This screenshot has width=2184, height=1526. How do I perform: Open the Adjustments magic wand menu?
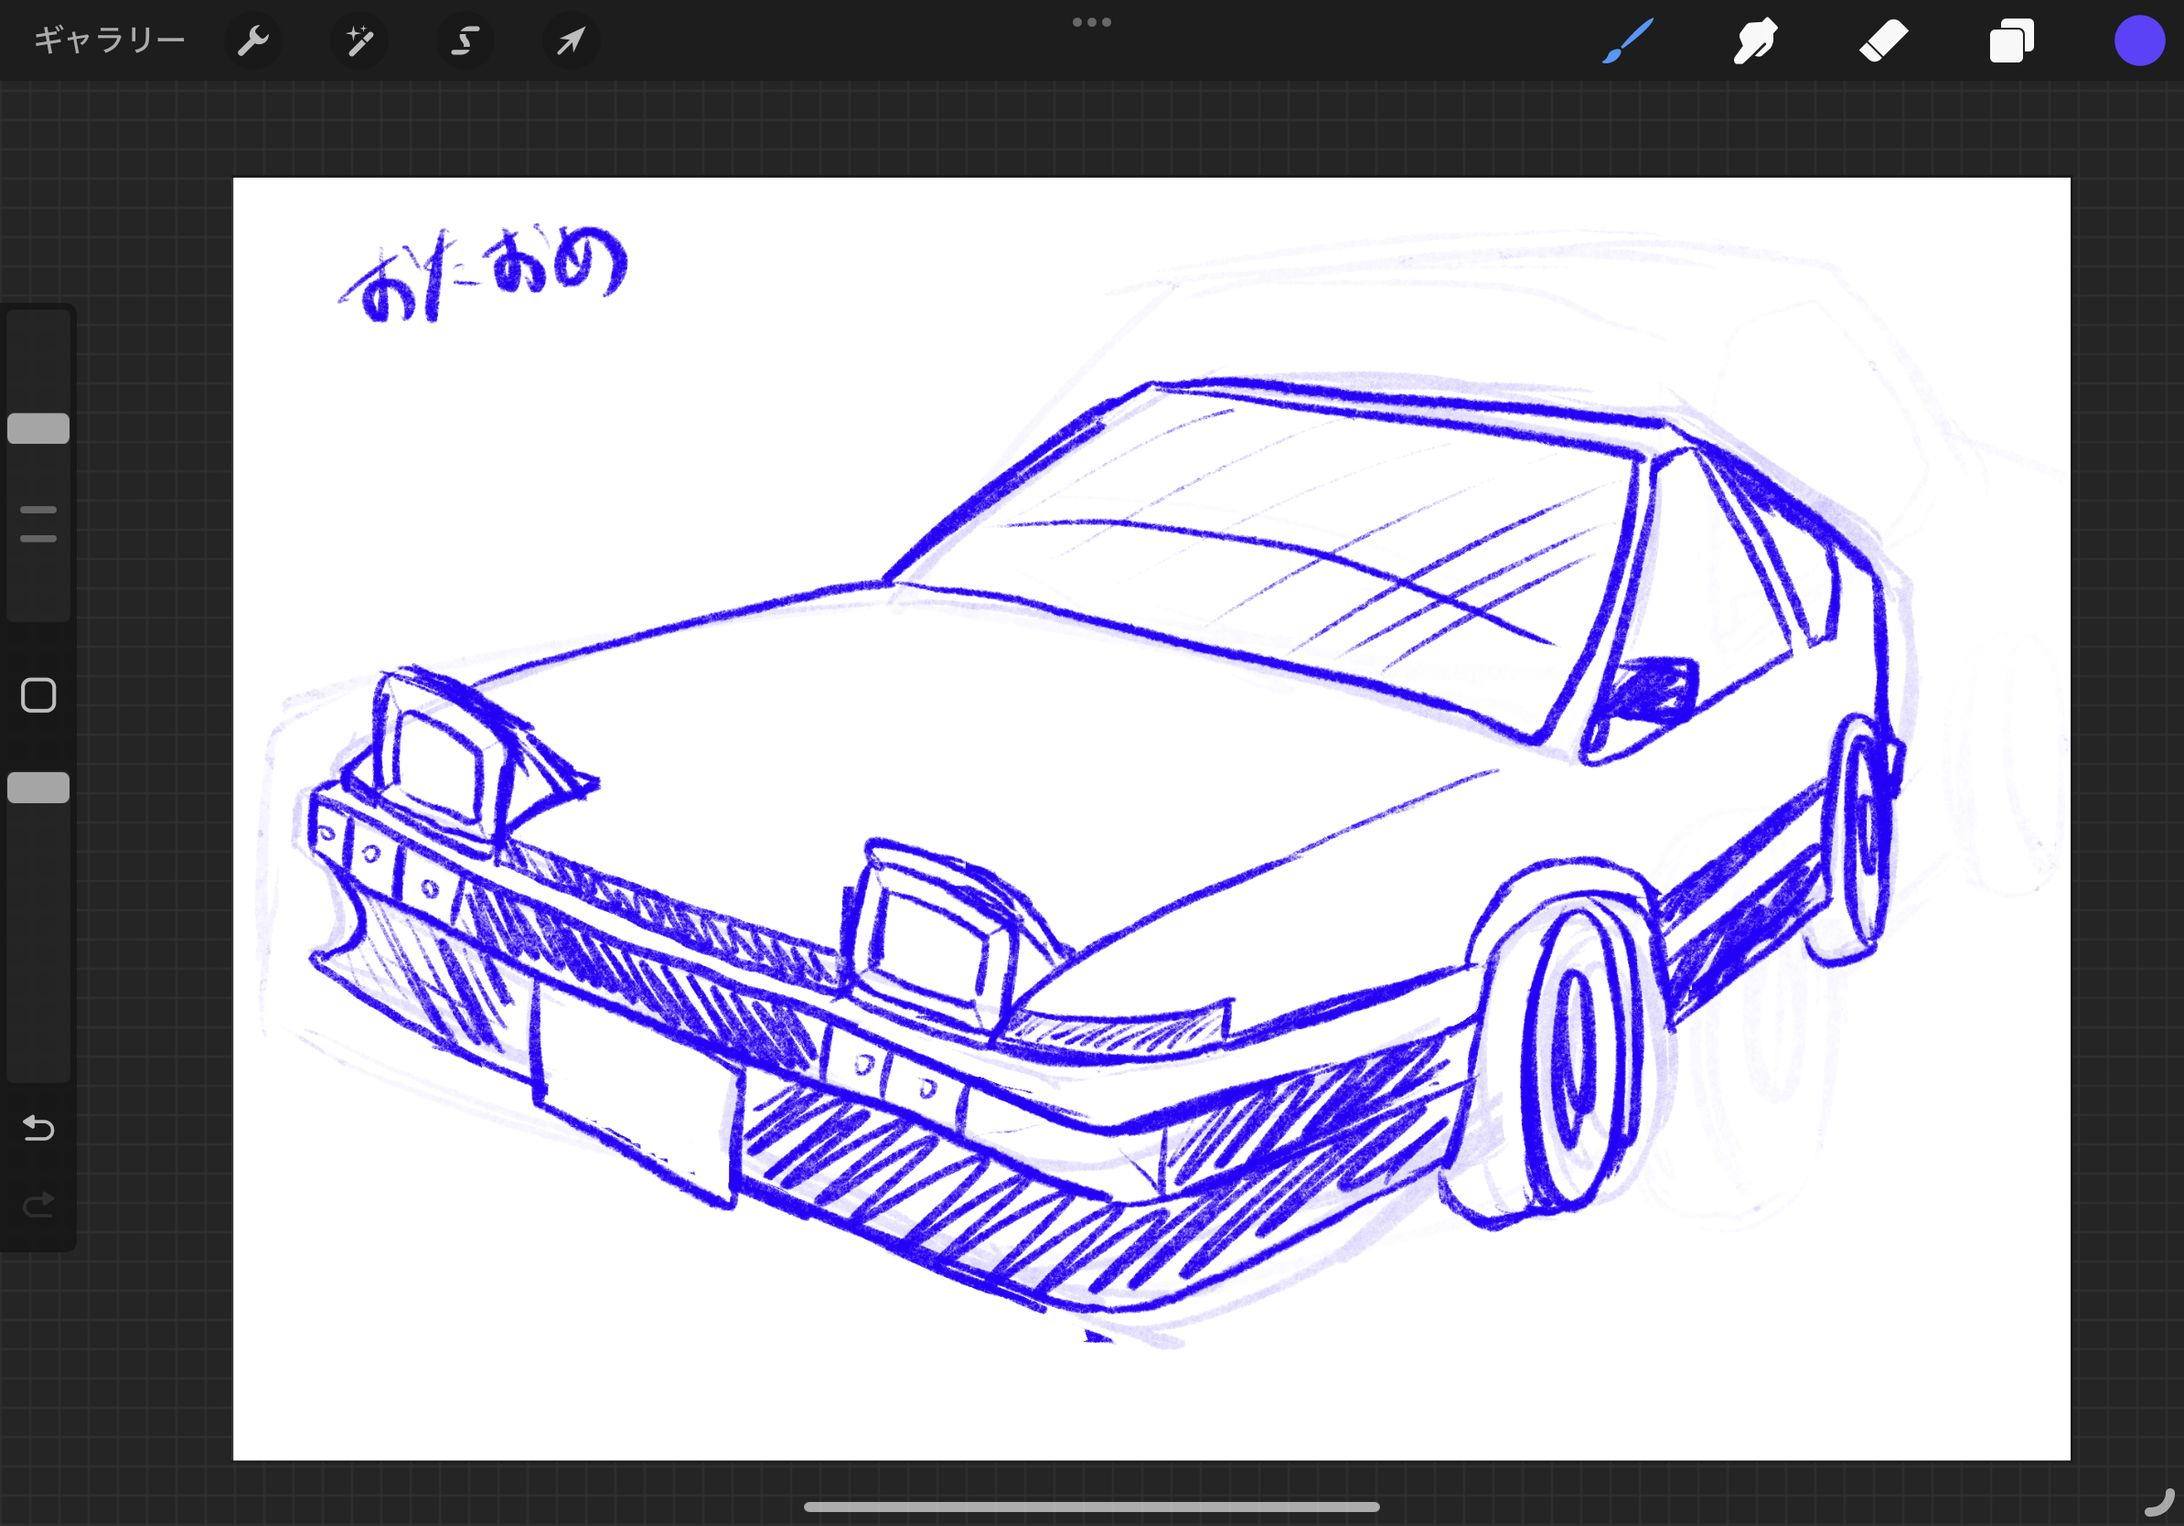(360, 40)
